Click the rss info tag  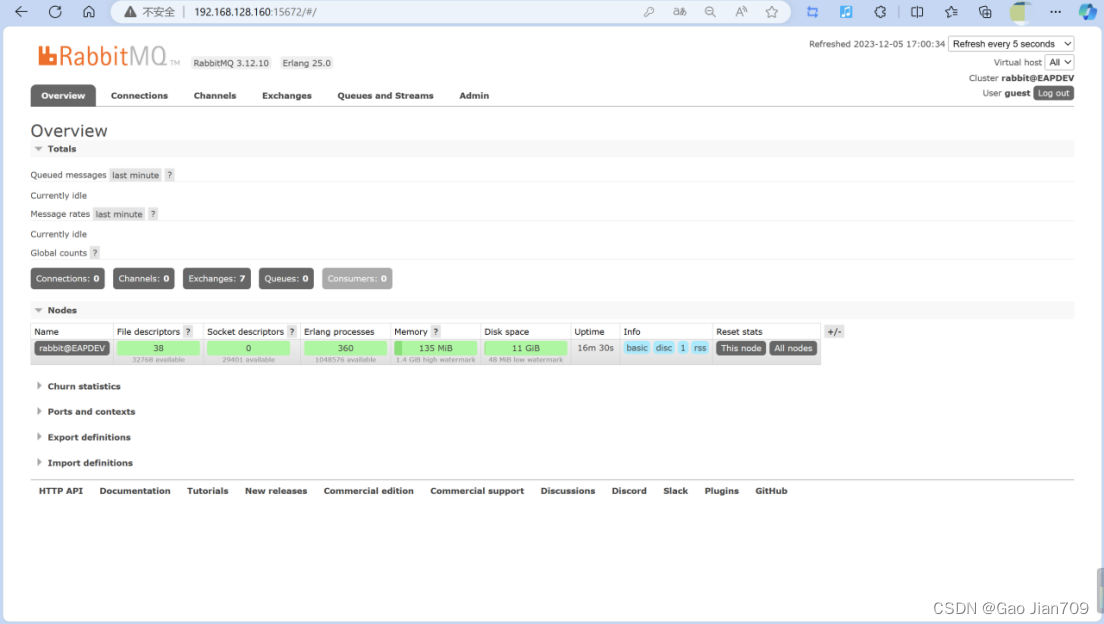[x=700, y=348]
